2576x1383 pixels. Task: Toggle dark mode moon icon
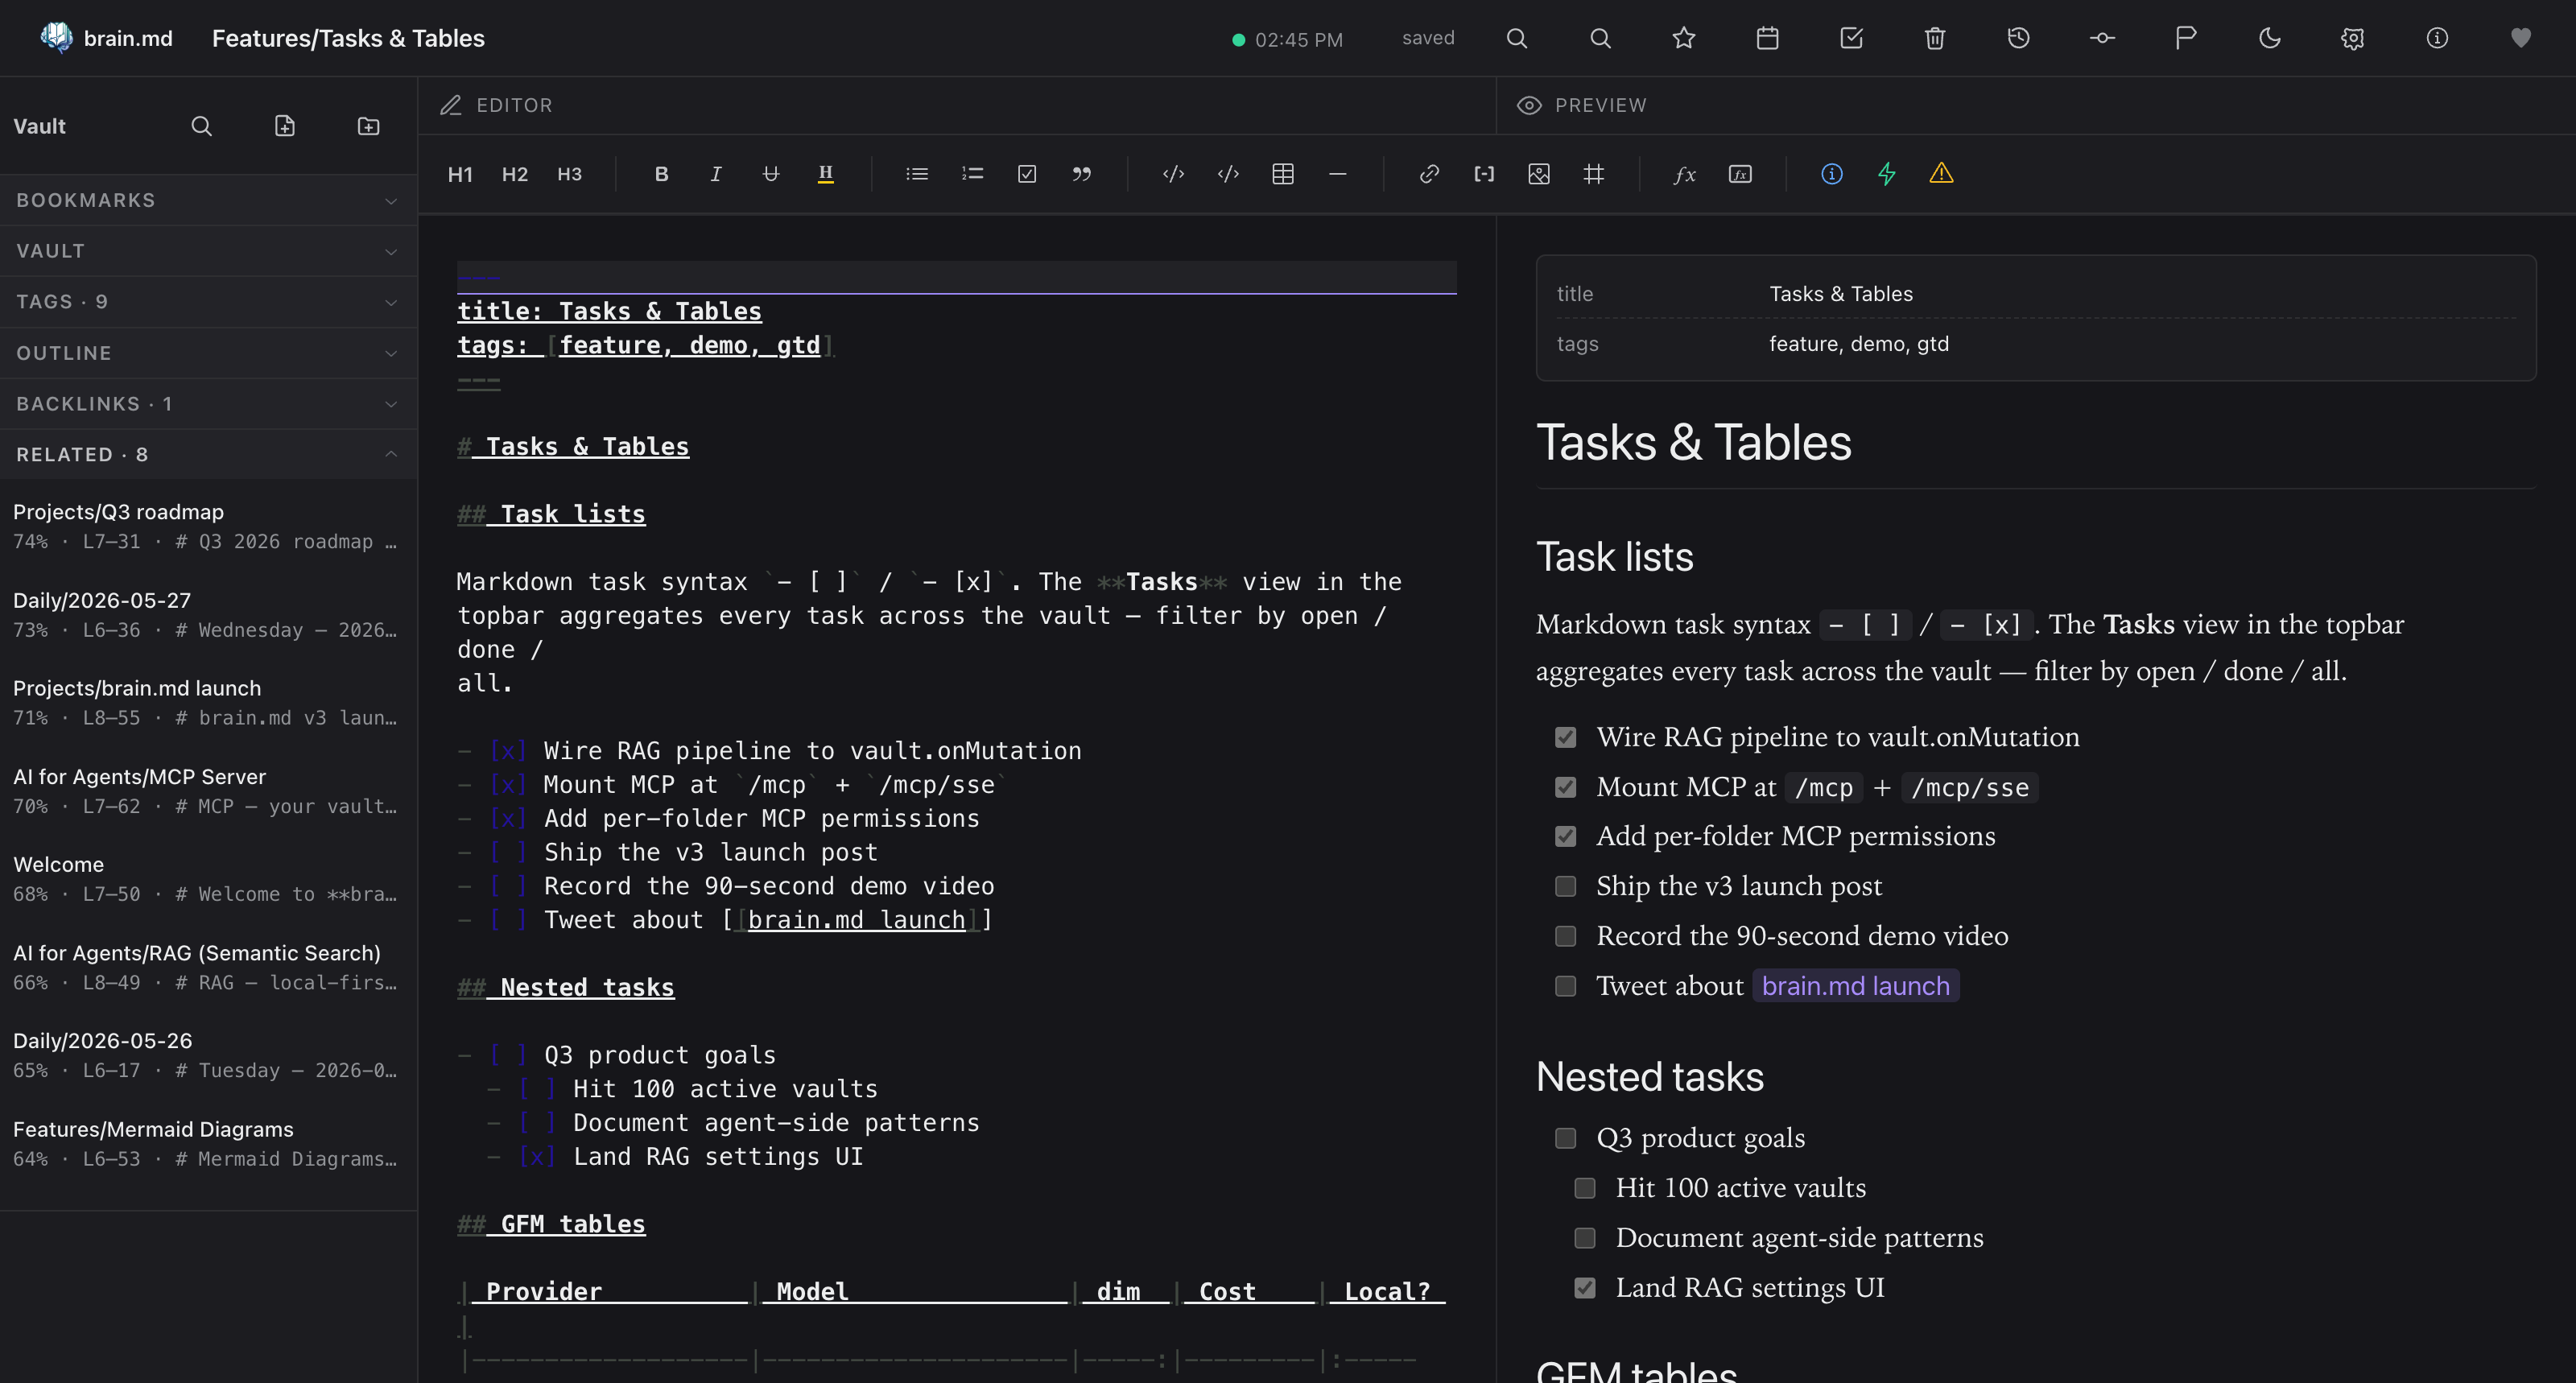tap(2270, 38)
